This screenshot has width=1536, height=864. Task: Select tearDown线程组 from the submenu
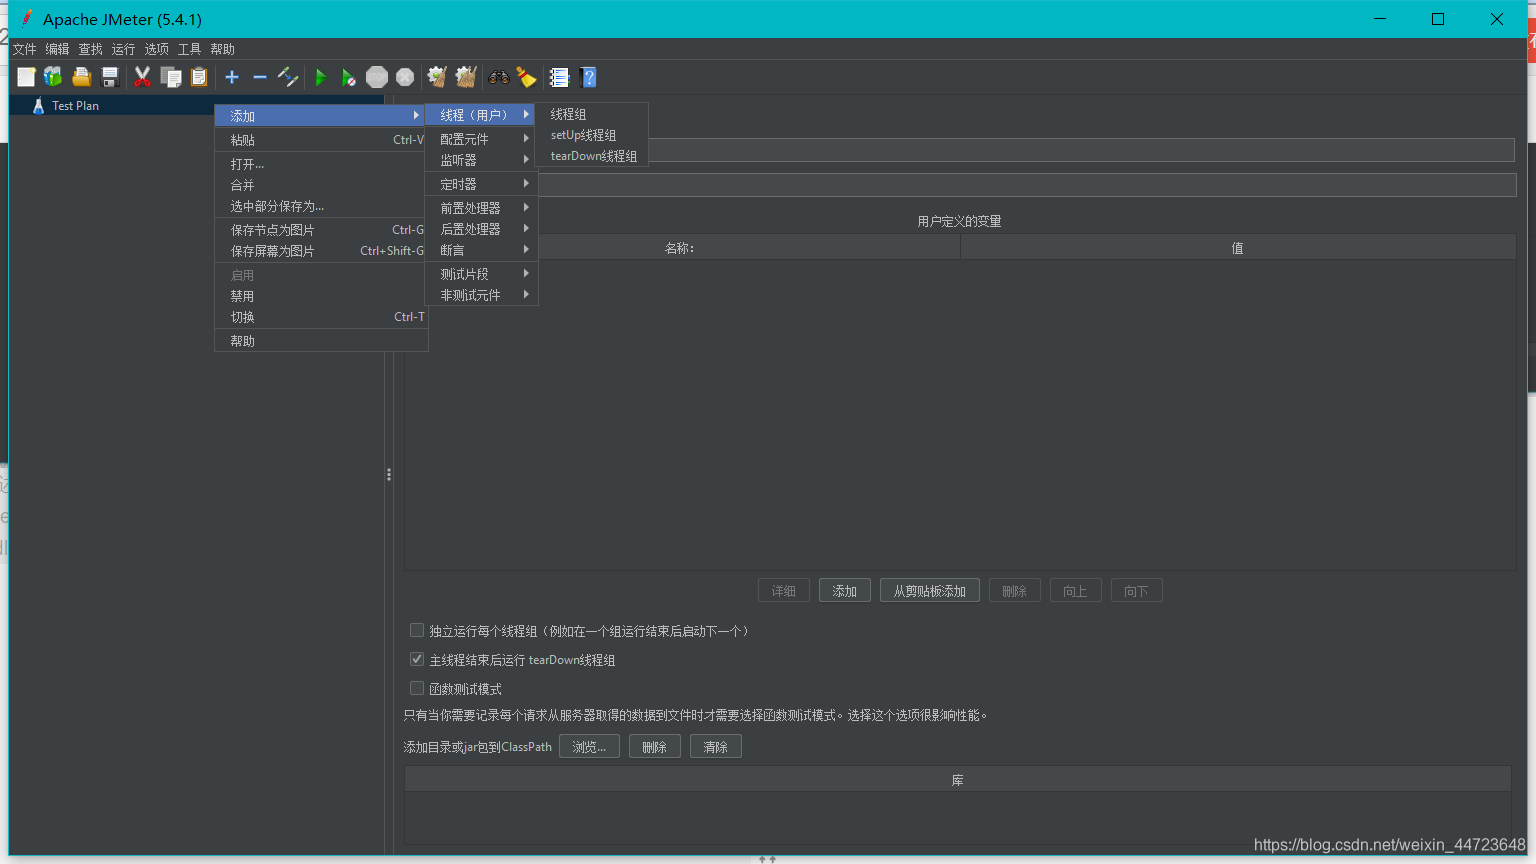coord(592,156)
